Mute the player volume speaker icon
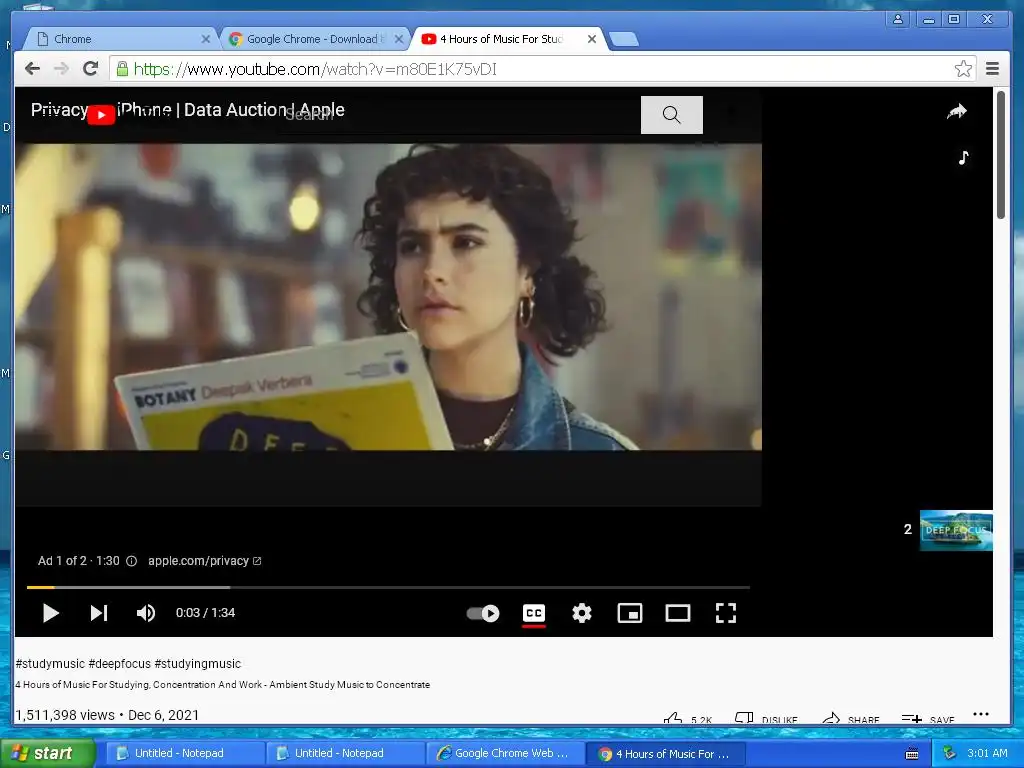This screenshot has height=768, width=1024. click(x=146, y=613)
